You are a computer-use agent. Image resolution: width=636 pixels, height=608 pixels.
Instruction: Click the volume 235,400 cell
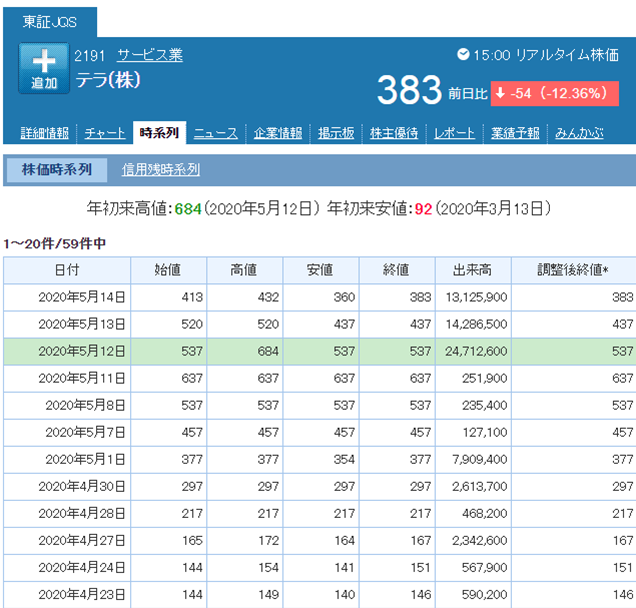pyautogui.click(x=473, y=406)
